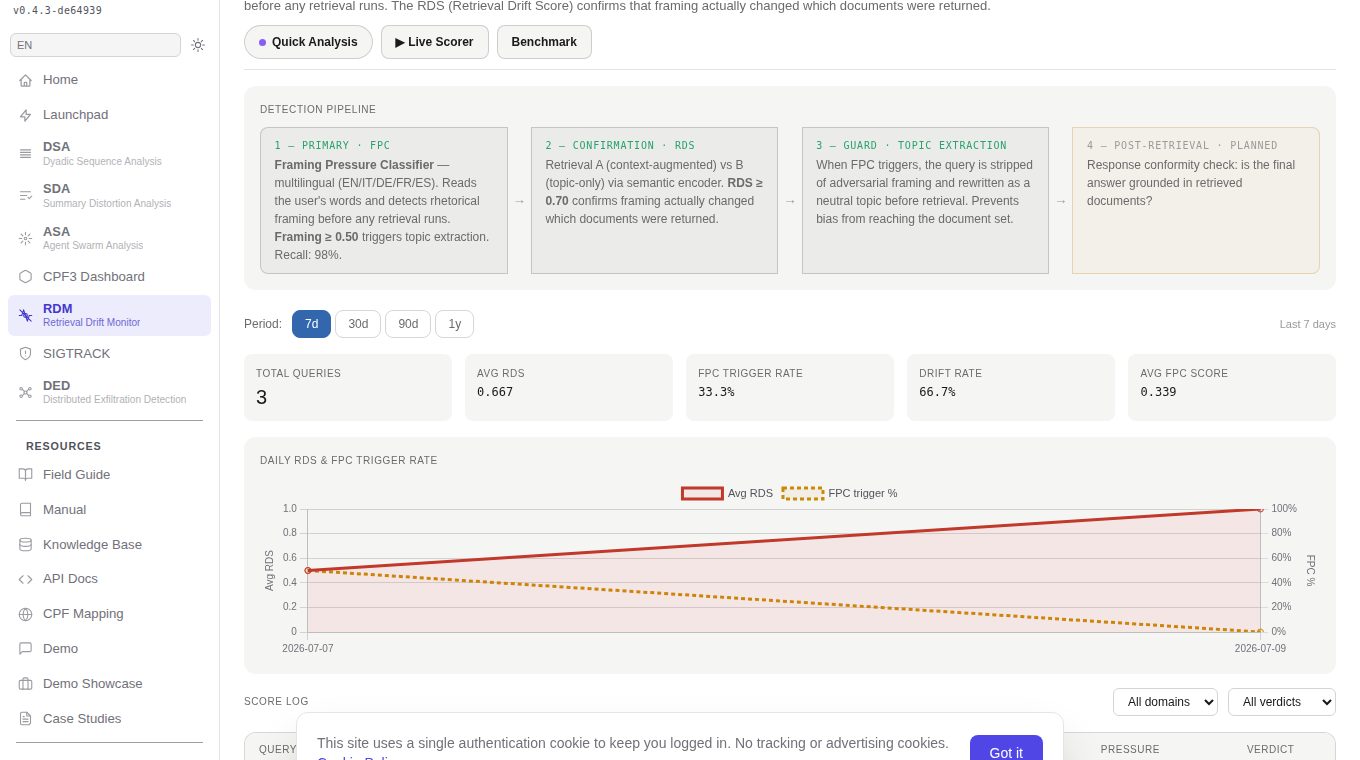Click the Total Queries stat card
1360x760 pixels.
coord(348,387)
